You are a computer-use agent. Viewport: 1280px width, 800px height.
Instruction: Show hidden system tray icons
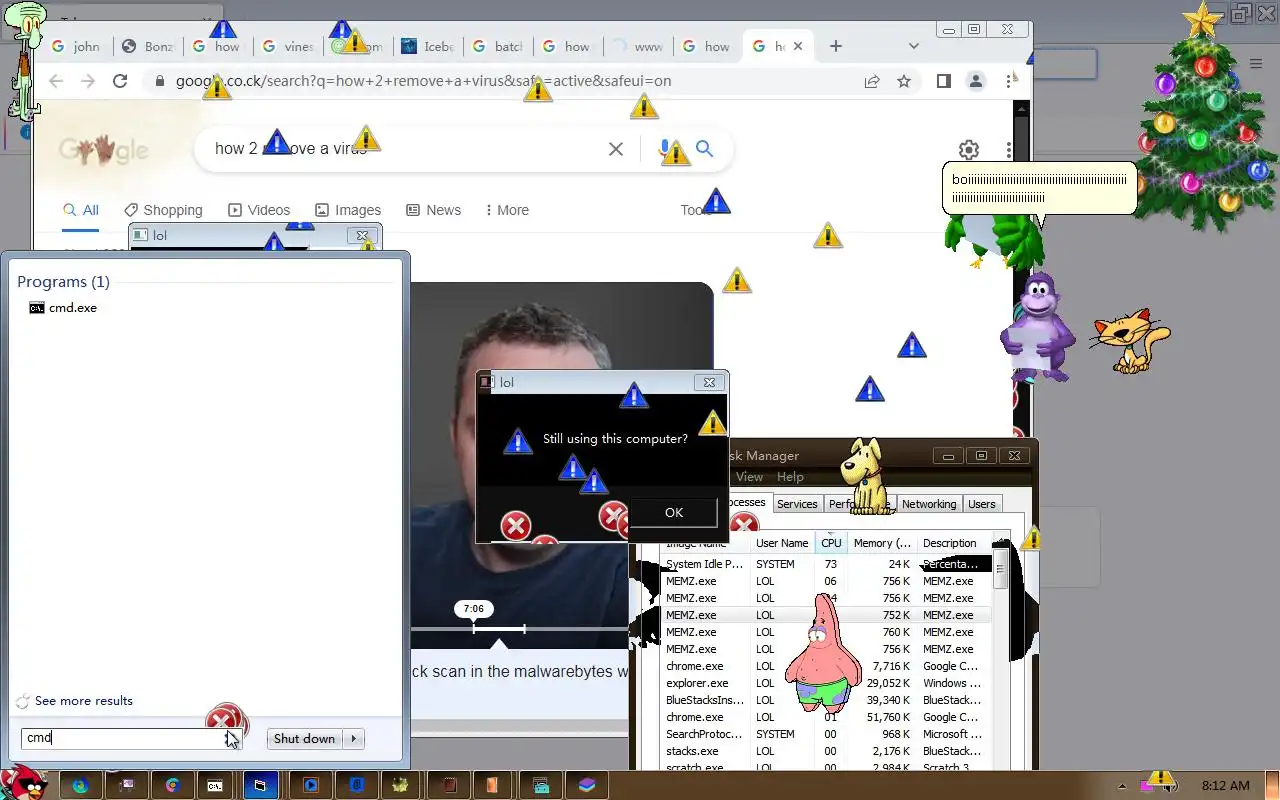point(1121,786)
